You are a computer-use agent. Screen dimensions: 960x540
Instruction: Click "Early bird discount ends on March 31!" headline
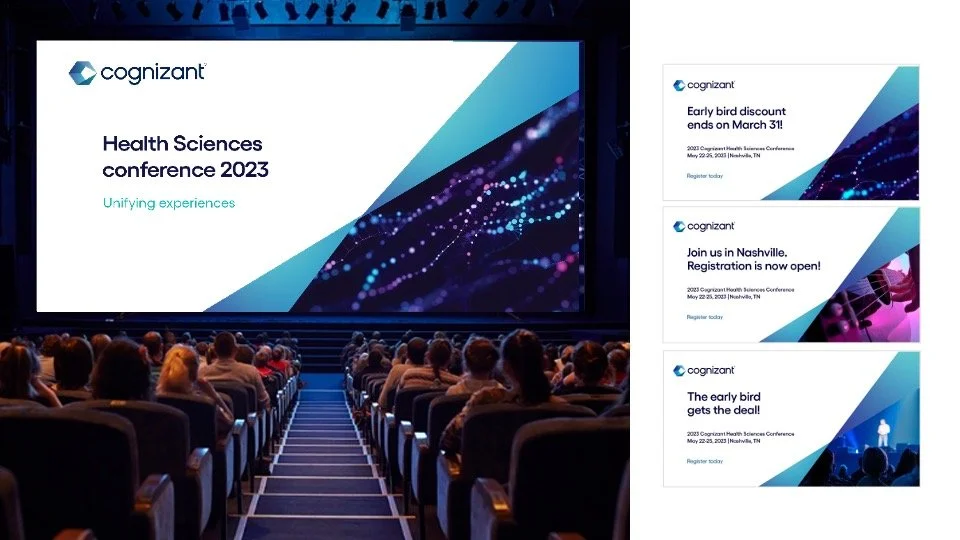(736, 118)
